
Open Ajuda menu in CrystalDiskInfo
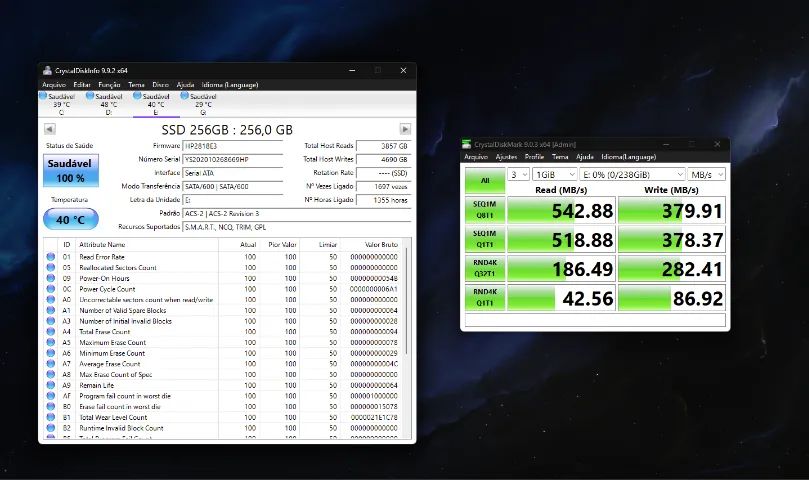point(185,85)
